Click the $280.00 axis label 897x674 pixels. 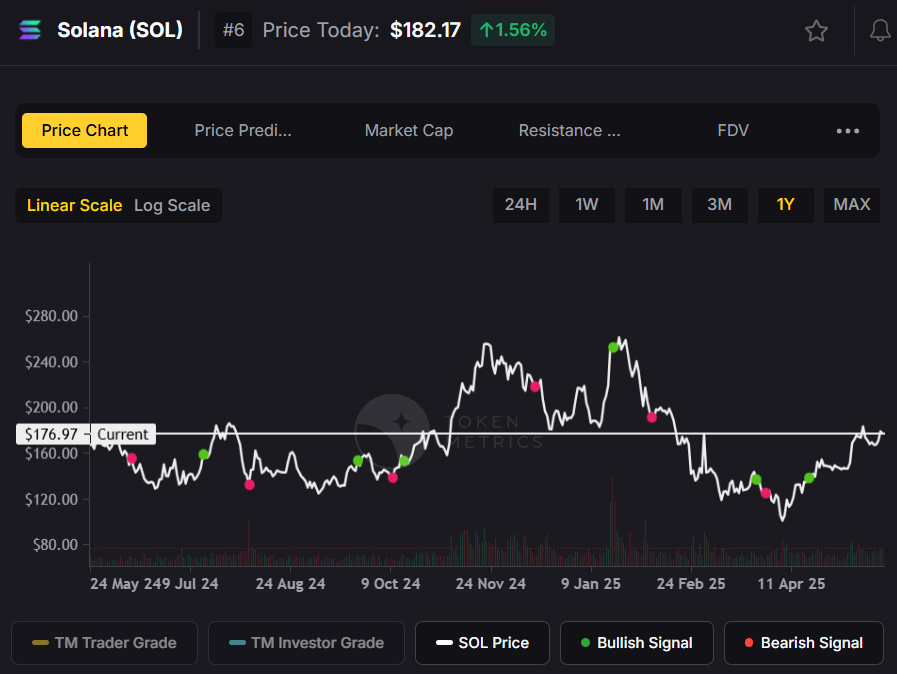click(51, 316)
